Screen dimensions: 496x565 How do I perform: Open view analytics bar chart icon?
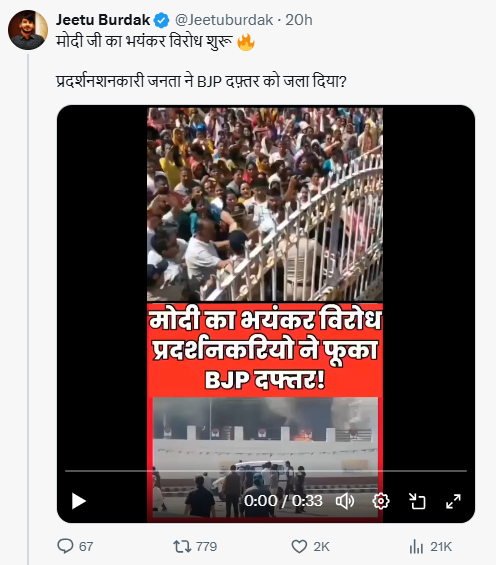416,547
